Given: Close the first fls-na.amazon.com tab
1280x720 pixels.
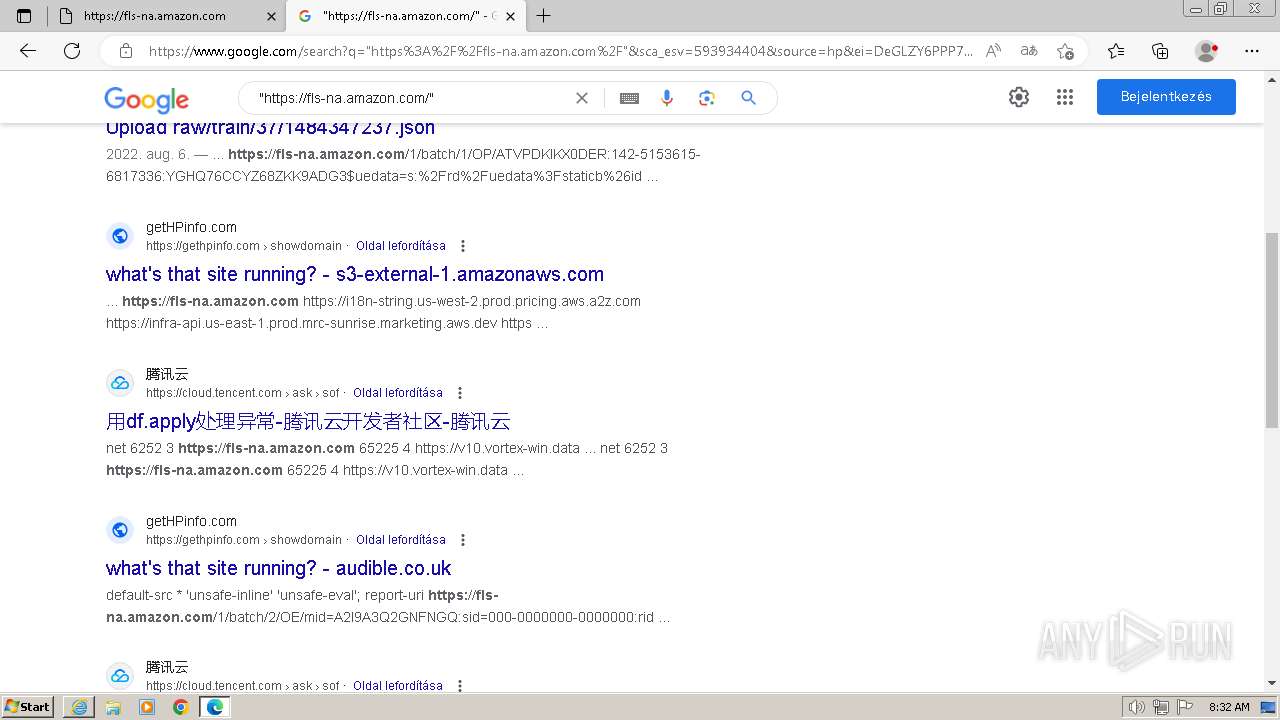Looking at the screenshot, I should (271, 16).
